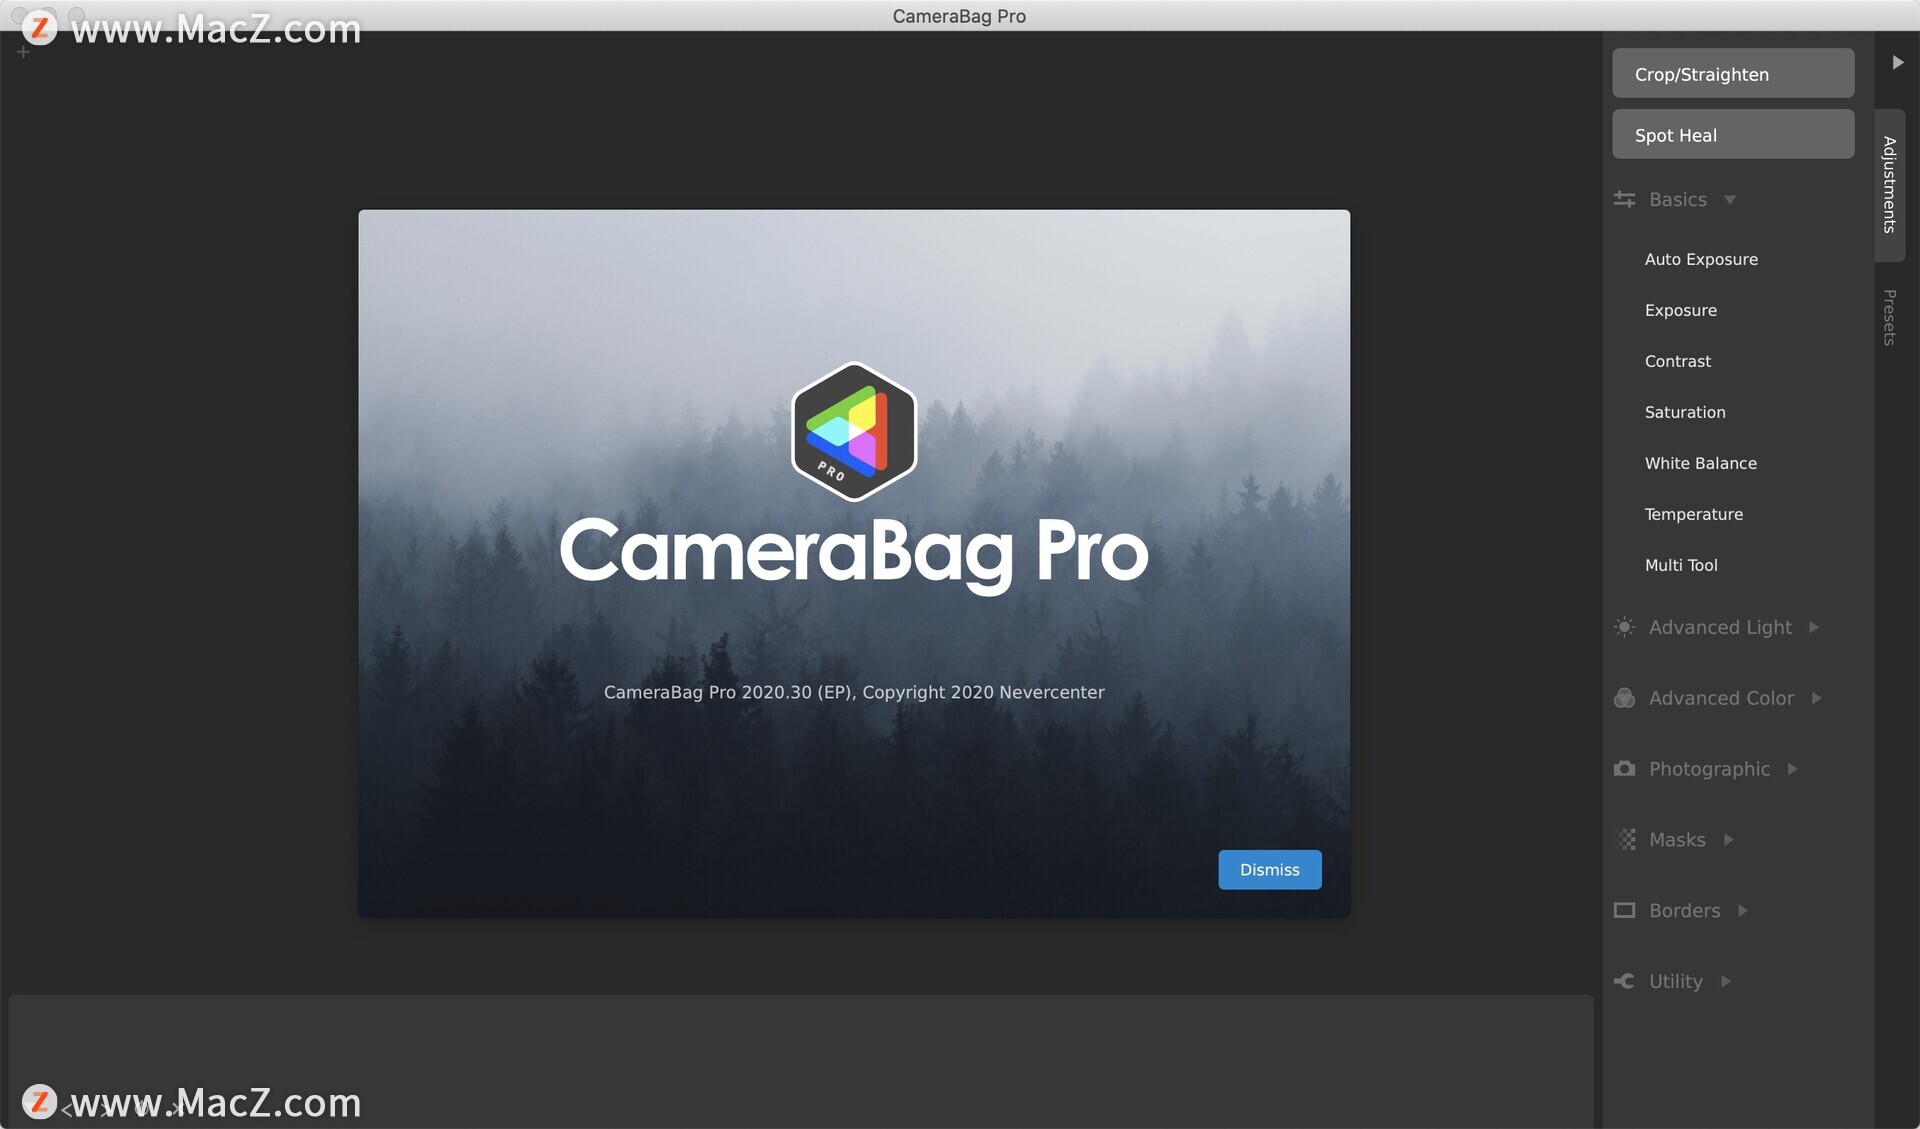Switch to the Presets side tab
This screenshot has height=1129, width=1920.
point(1889,318)
